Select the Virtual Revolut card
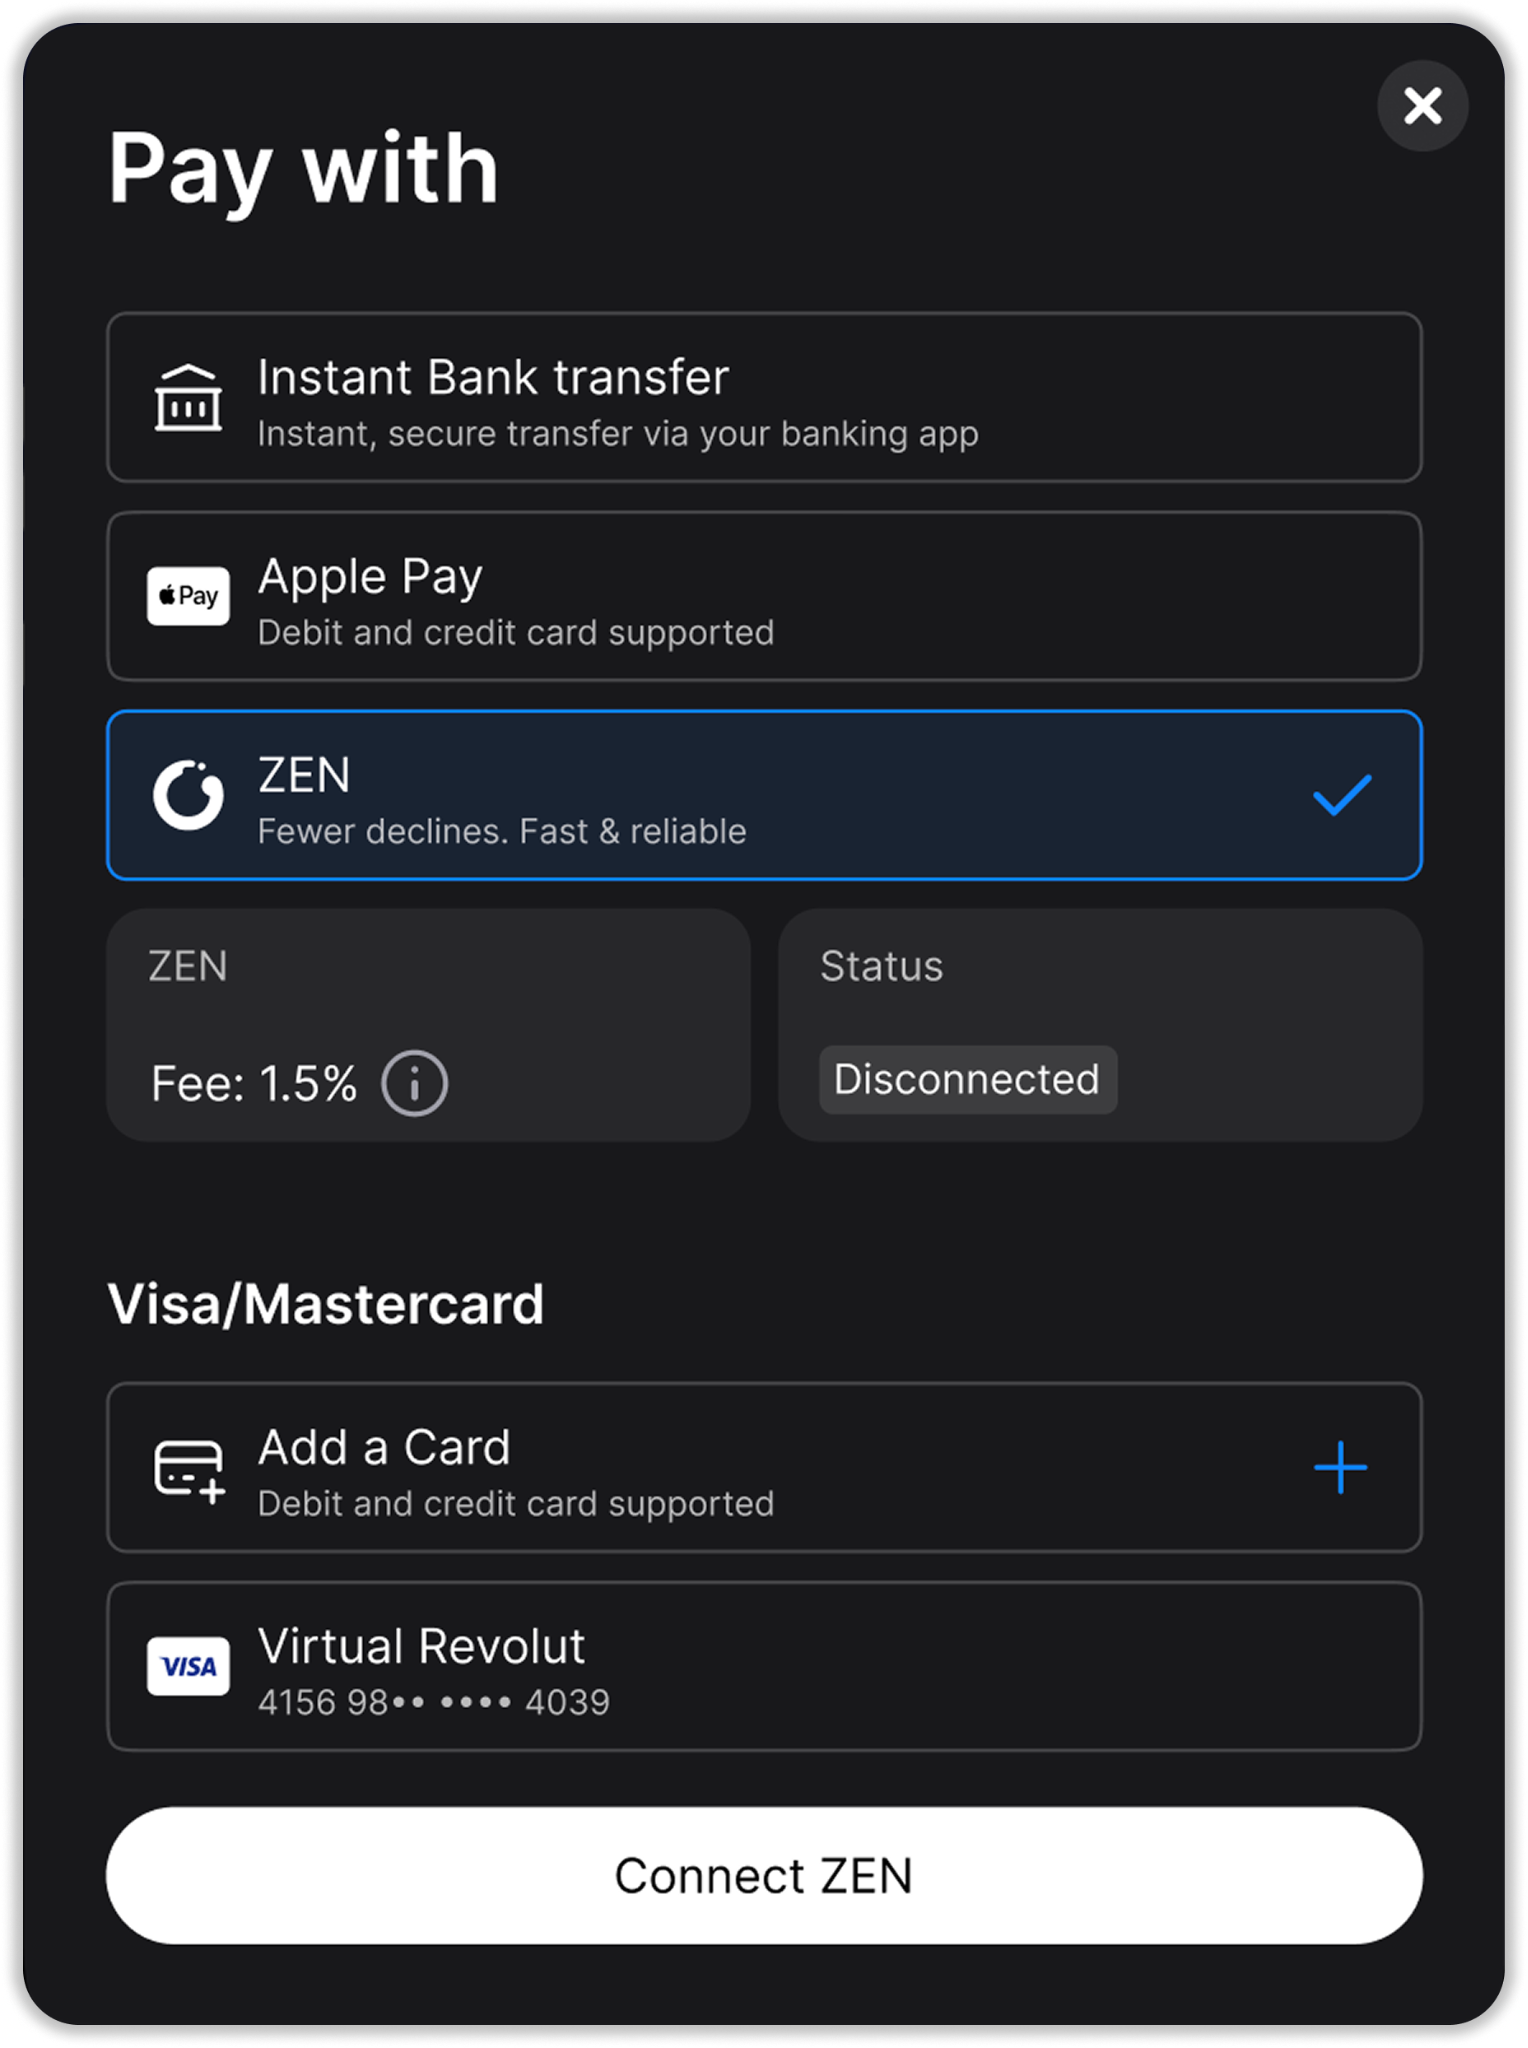The height and width of the screenshot is (2048, 1528). (764, 1666)
